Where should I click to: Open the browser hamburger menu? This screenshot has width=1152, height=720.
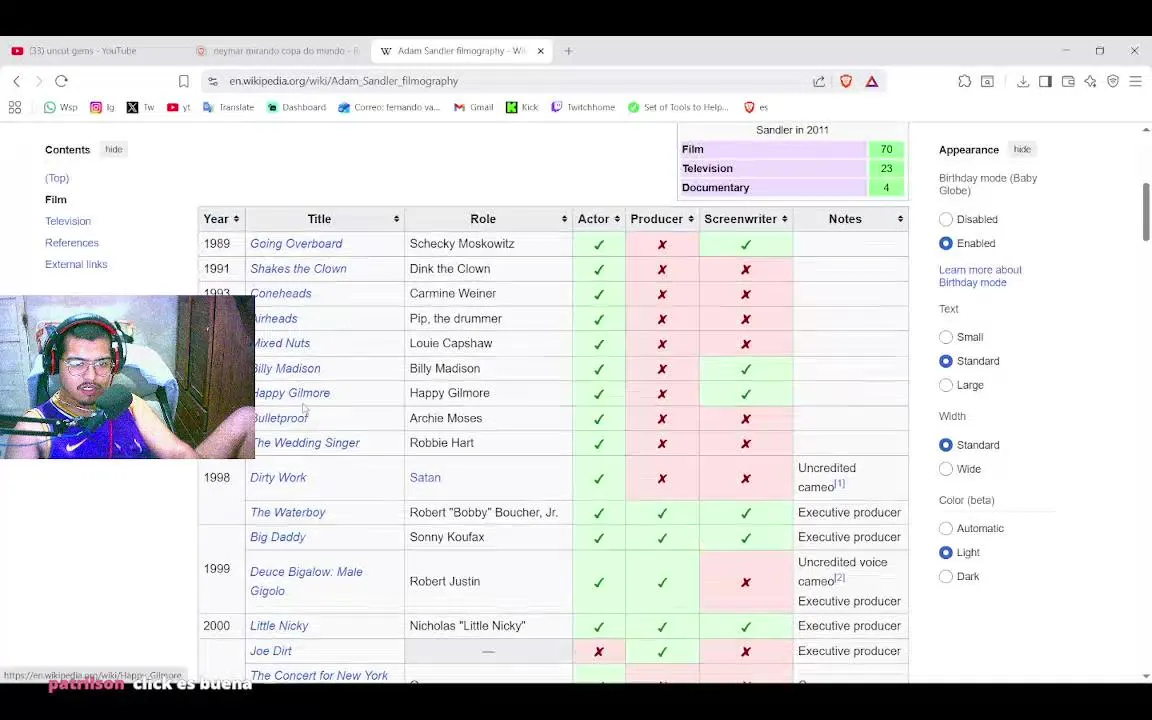pos(1136,81)
